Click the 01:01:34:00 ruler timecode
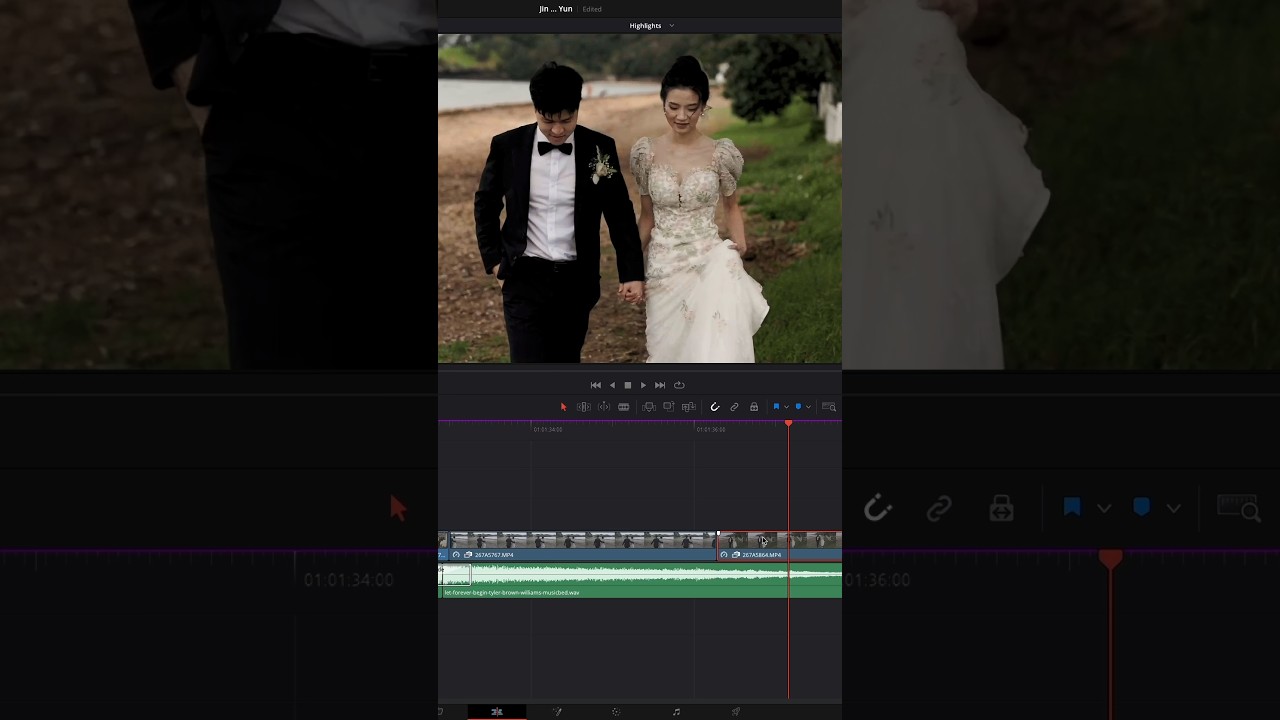Screen dimensions: 1280x720 pos(547,430)
